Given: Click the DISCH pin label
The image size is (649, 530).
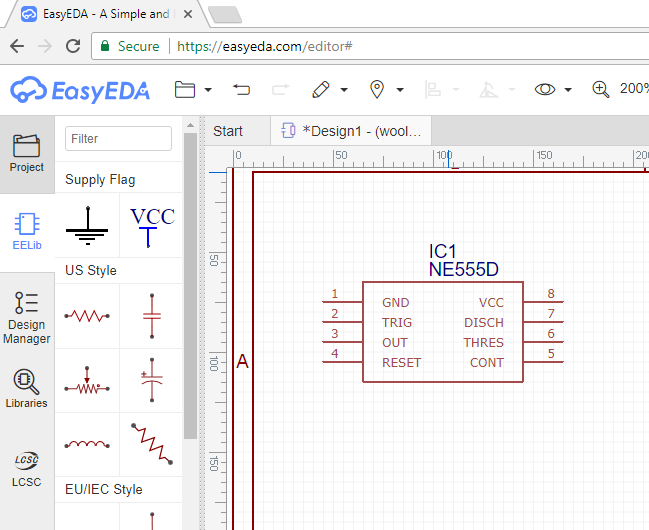Looking at the screenshot, I should (x=484, y=323).
